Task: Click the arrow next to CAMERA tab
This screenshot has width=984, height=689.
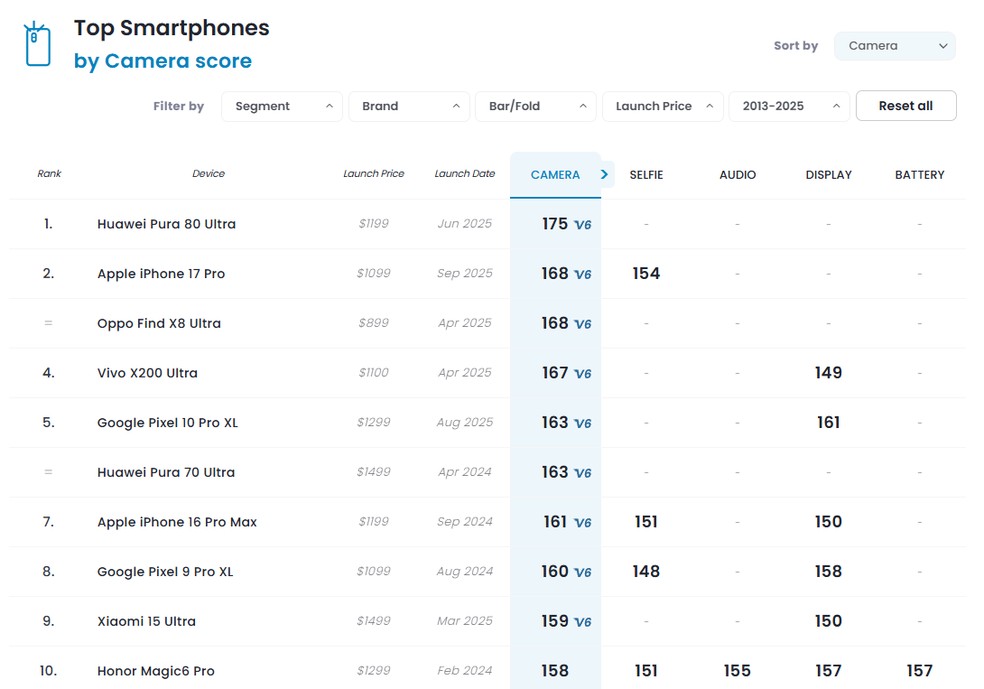Action: click(x=604, y=174)
